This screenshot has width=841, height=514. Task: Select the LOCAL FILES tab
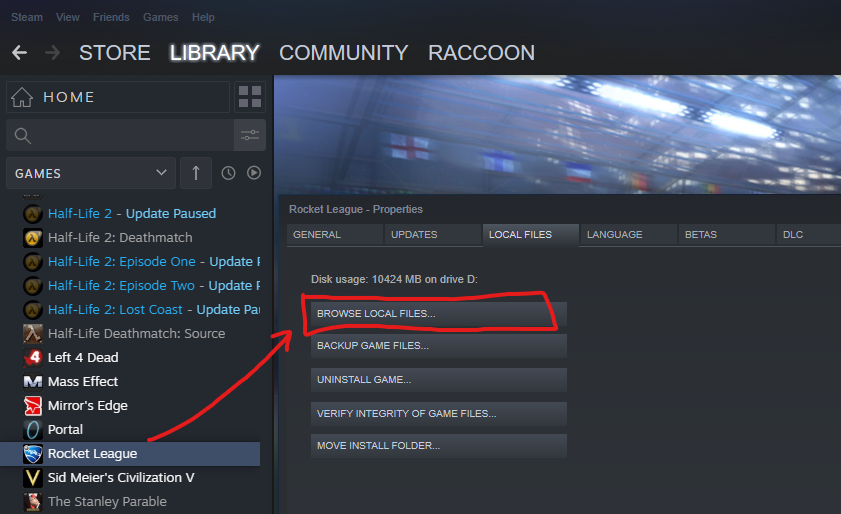pos(531,235)
